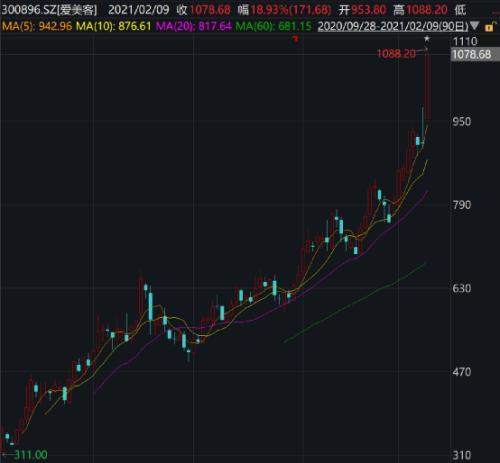Click the 311.00 low annotation on chart
This screenshot has width=500, height=463.
click(31, 455)
